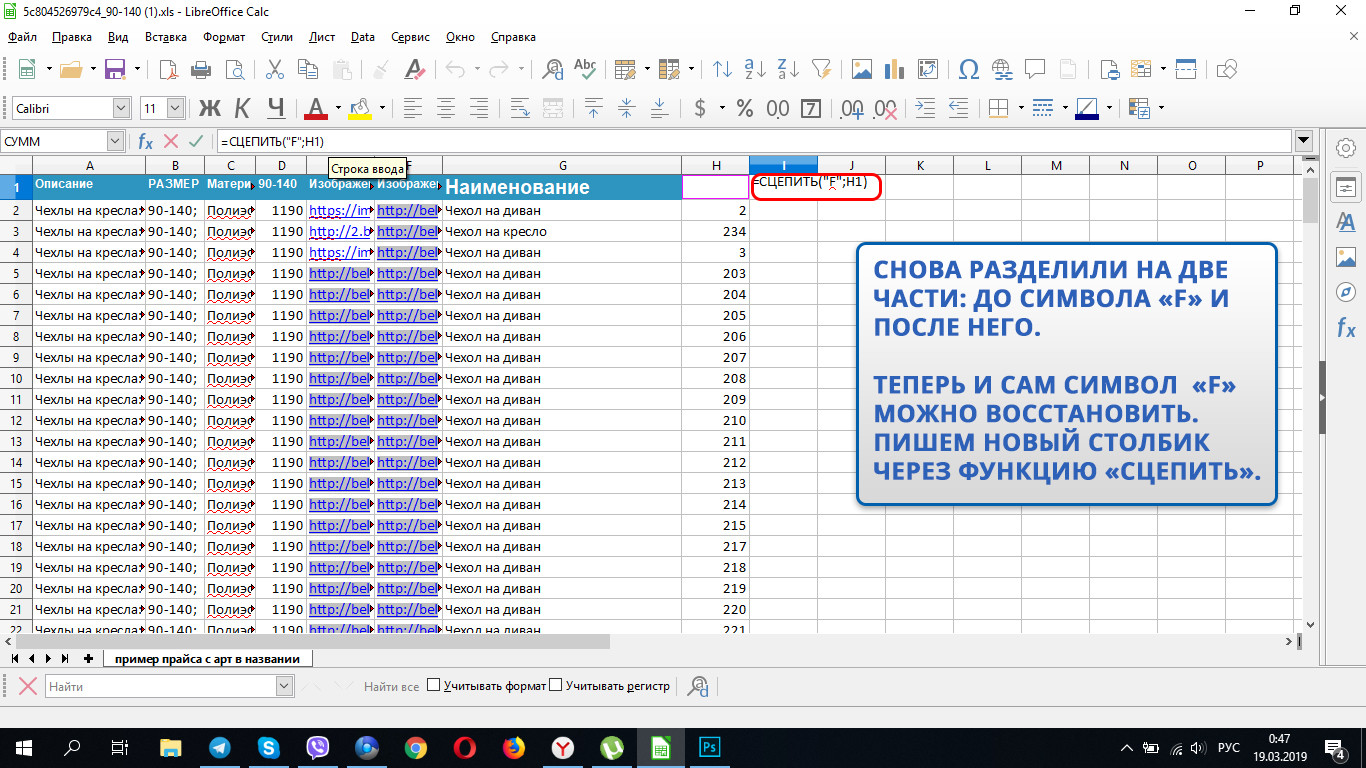This screenshot has height=768, width=1366.
Task: Open sidebar Functions fx icon
Action: [1346, 327]
